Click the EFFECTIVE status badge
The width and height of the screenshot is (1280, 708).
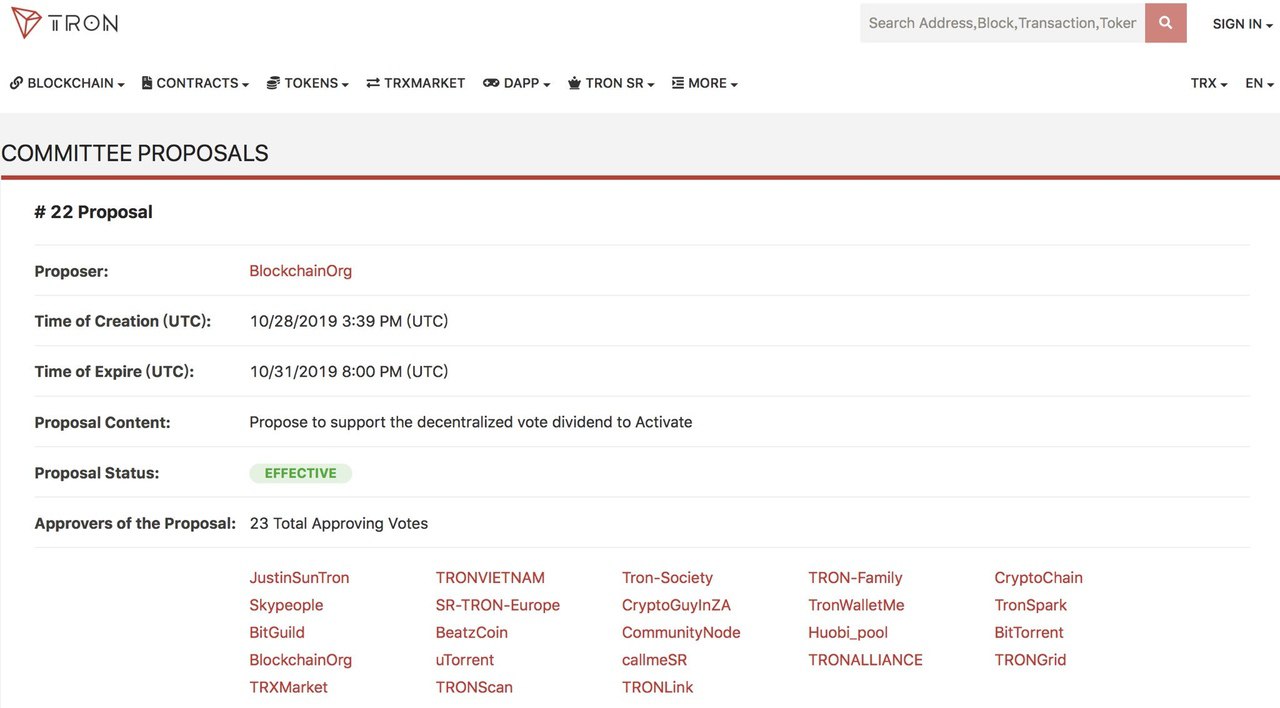coord(300,473)
